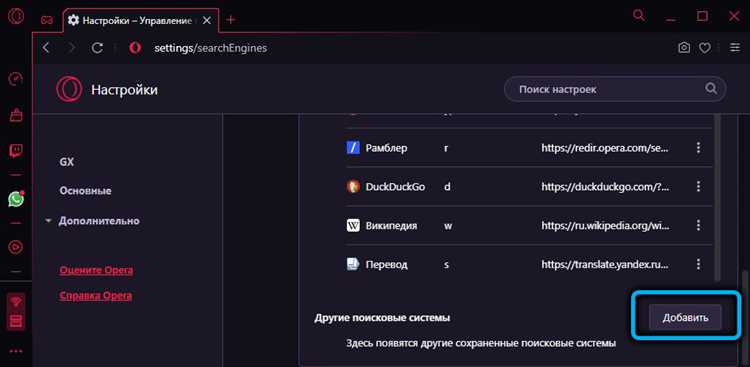Click the keyword 's' for Перевод
Screen dimensions: 750x367
point(446,264)
